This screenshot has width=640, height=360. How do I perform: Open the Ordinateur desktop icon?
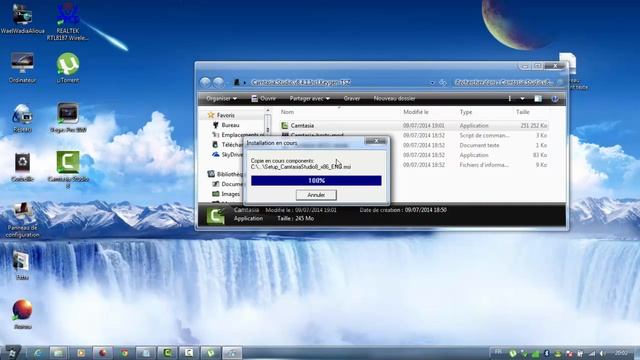click(x=22, y=67)
